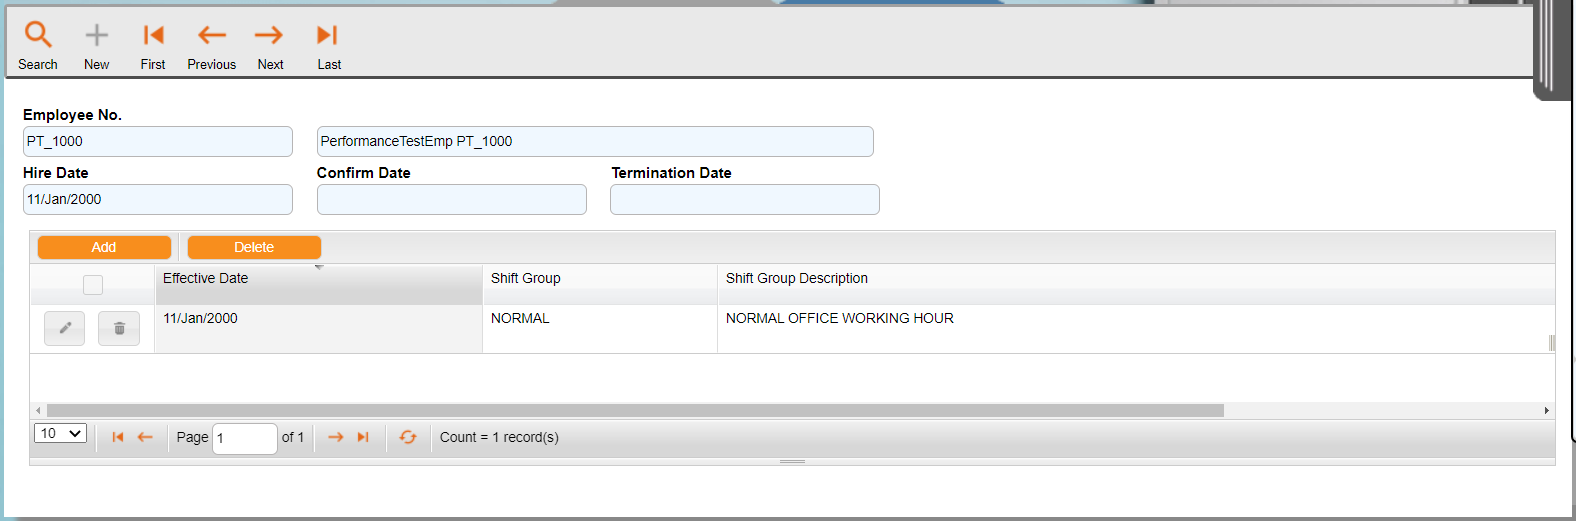The image size is (1576, 521).
Task: Create a New record with plus icon
Action: [97, 35]
